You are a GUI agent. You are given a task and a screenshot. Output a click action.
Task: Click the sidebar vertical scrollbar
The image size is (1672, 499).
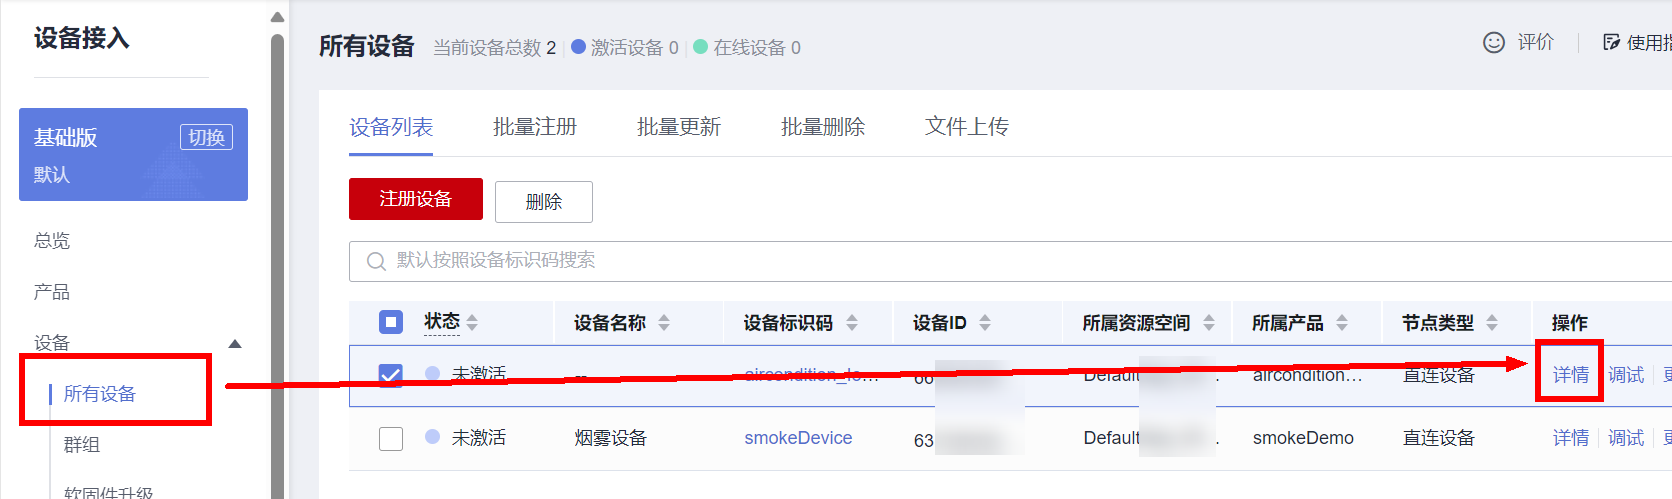tap(277, 260)
